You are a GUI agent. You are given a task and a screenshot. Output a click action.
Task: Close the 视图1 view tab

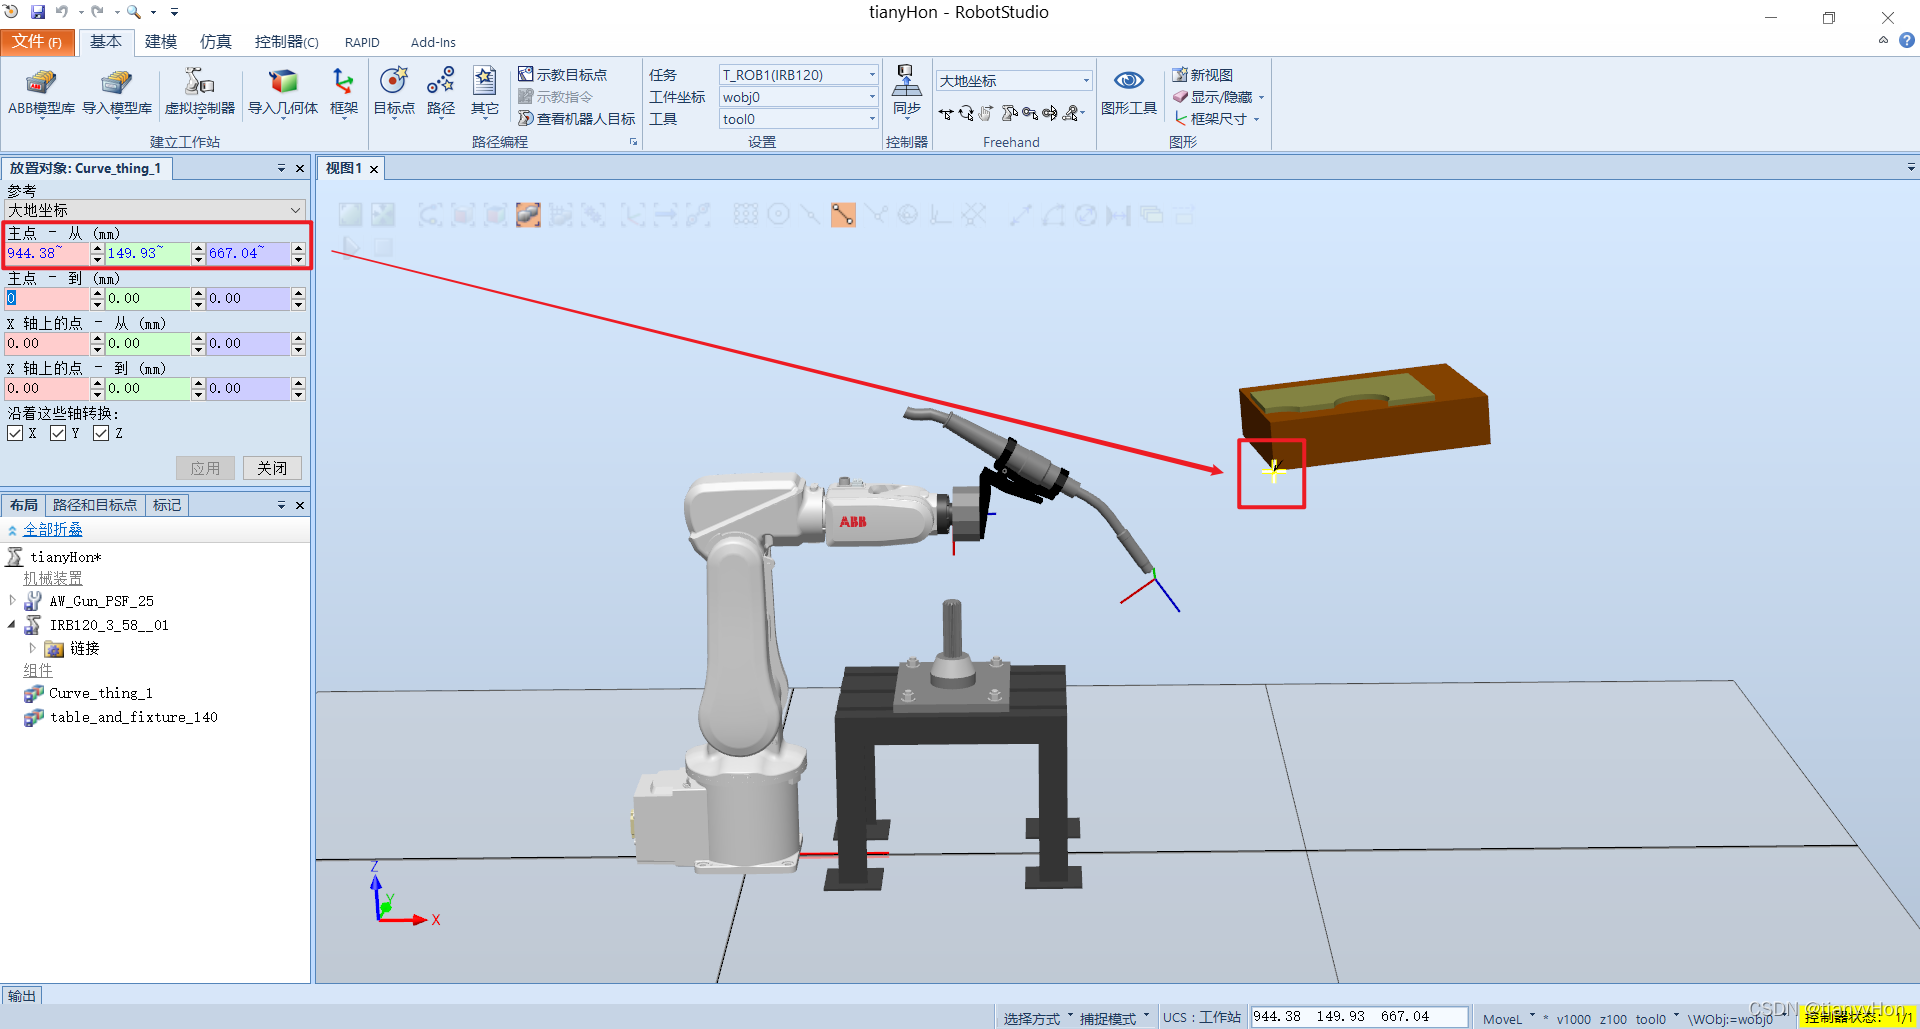(374, 169)
